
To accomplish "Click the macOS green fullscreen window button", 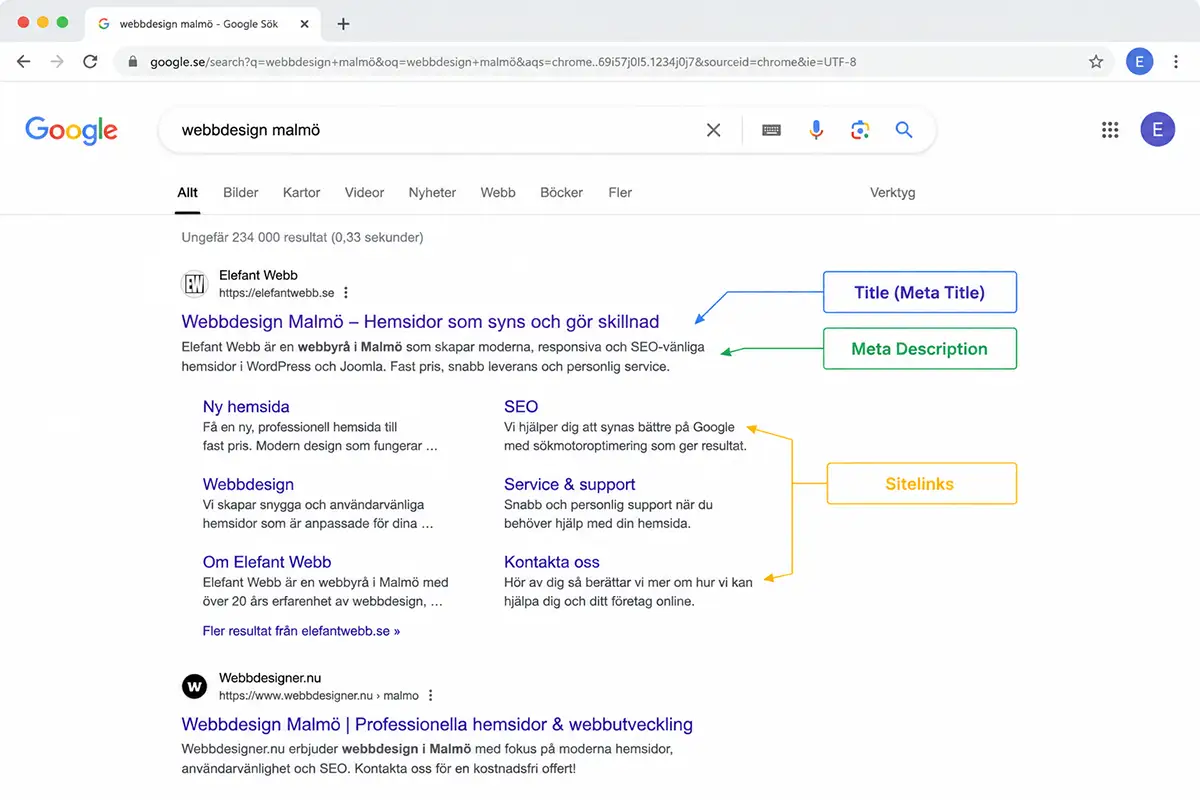I will coord(62,22).
